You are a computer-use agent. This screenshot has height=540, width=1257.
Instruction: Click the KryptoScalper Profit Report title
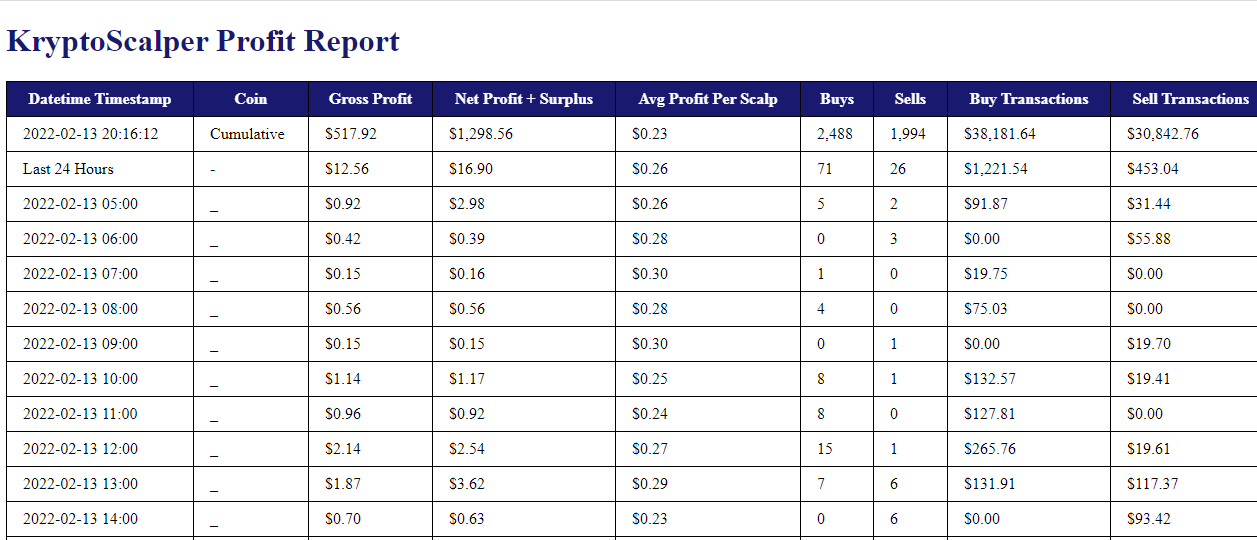pos(203,41)
